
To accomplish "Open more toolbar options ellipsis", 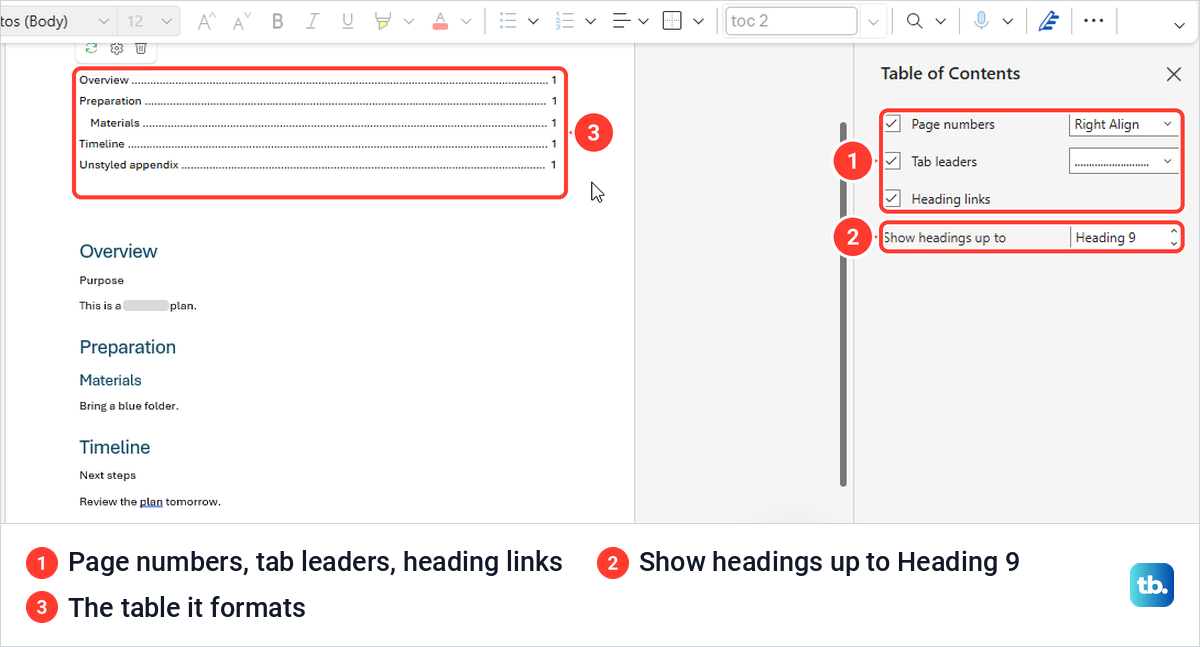I will pos(1094,20).
